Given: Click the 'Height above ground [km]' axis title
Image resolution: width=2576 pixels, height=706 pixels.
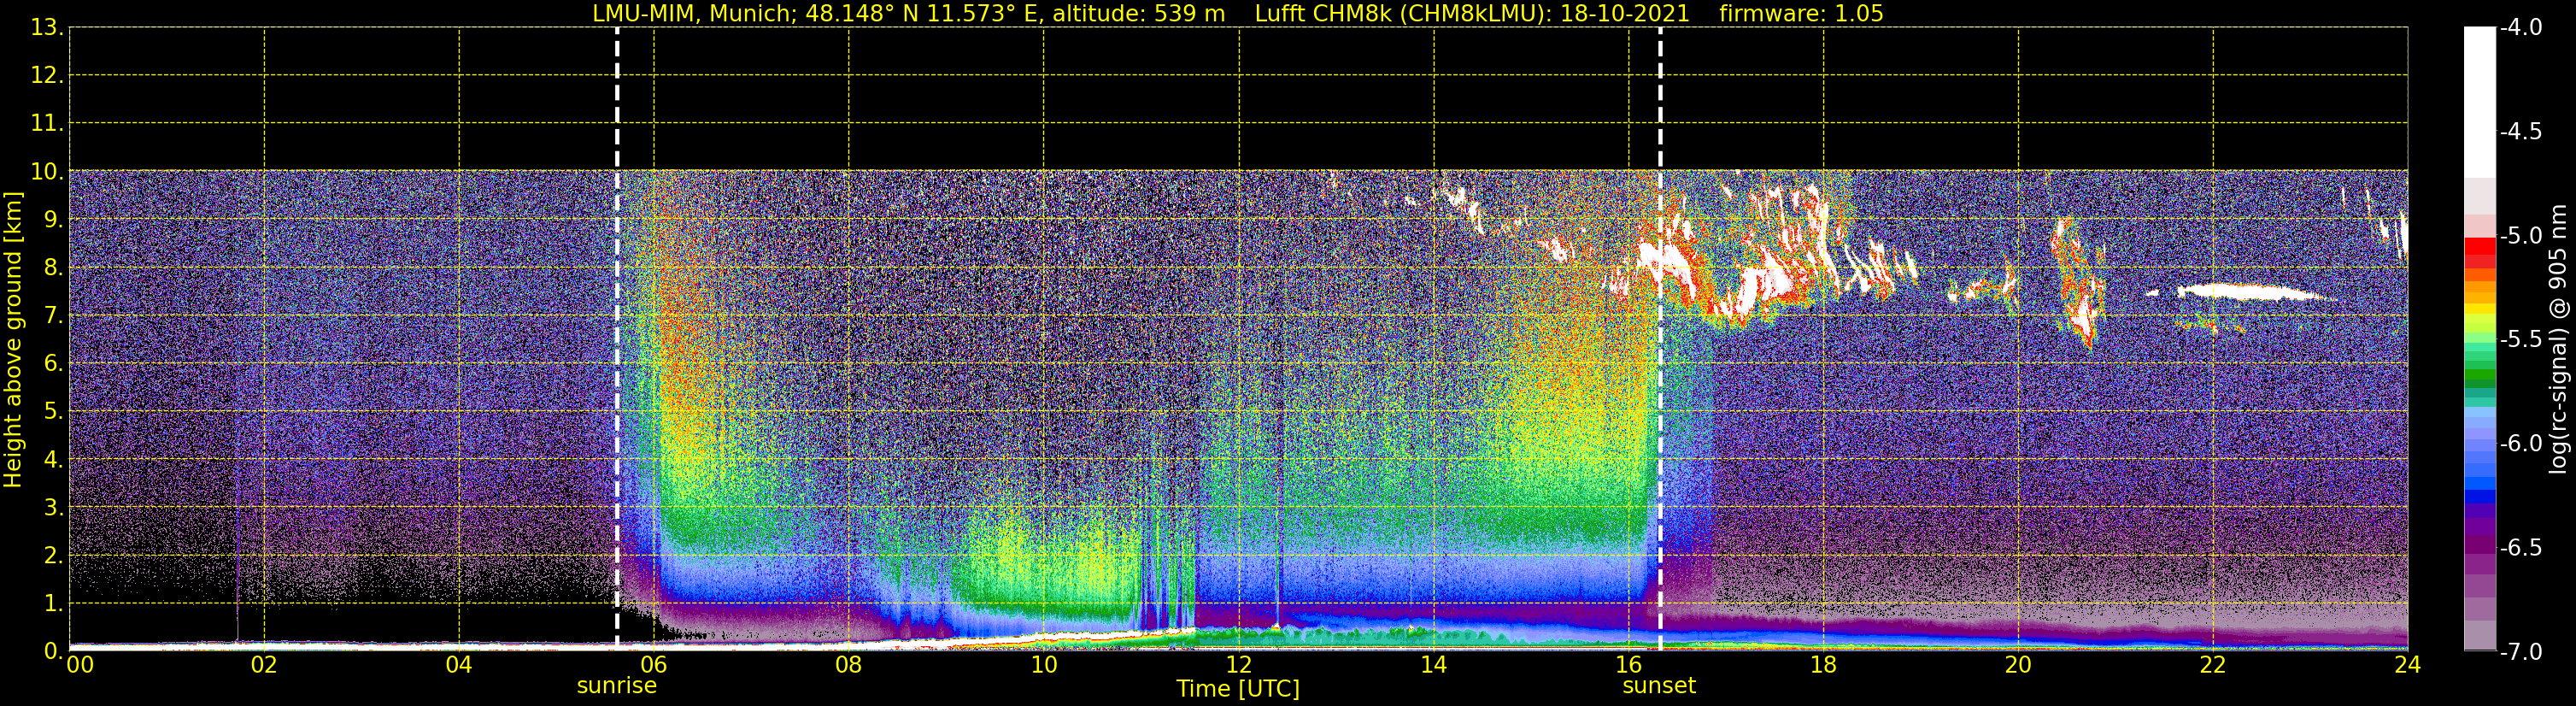Looking at the screenshot, I should [x=13, y=339].
